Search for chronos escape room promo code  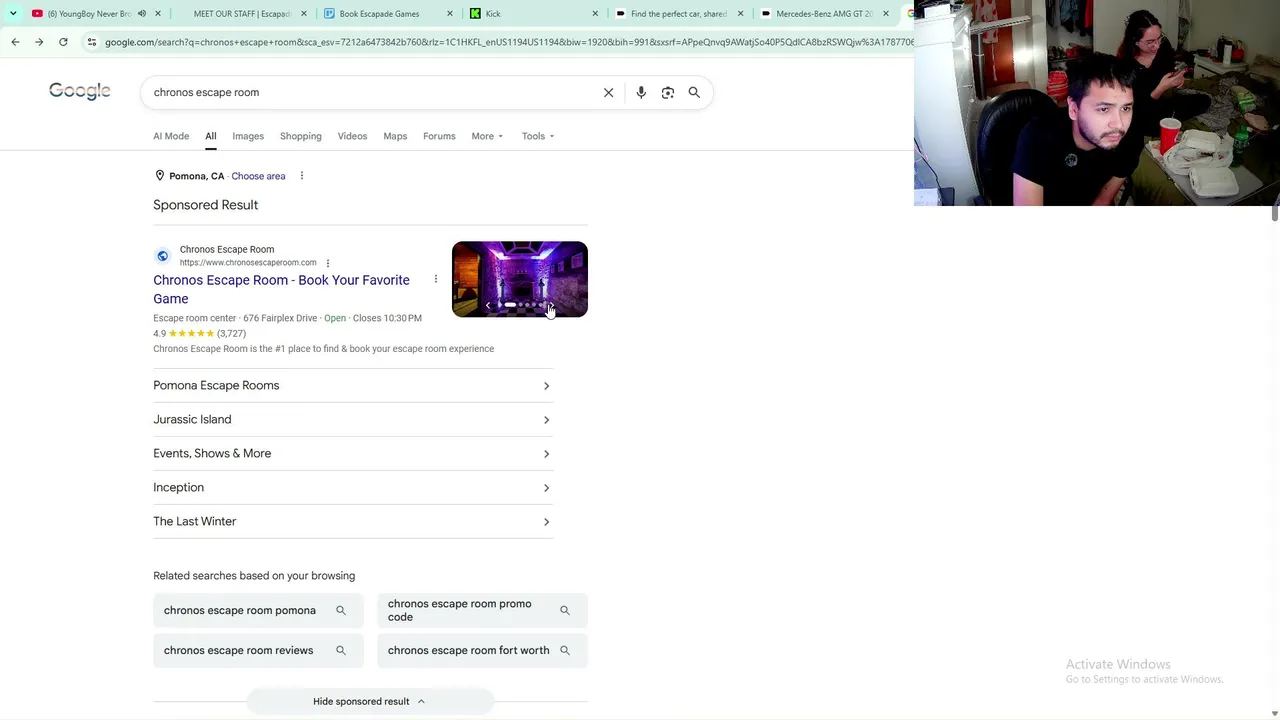pos(482,610)
